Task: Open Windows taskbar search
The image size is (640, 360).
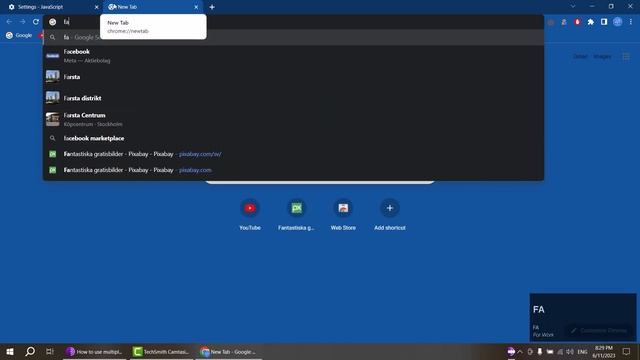Action: (x=30, y=351)
